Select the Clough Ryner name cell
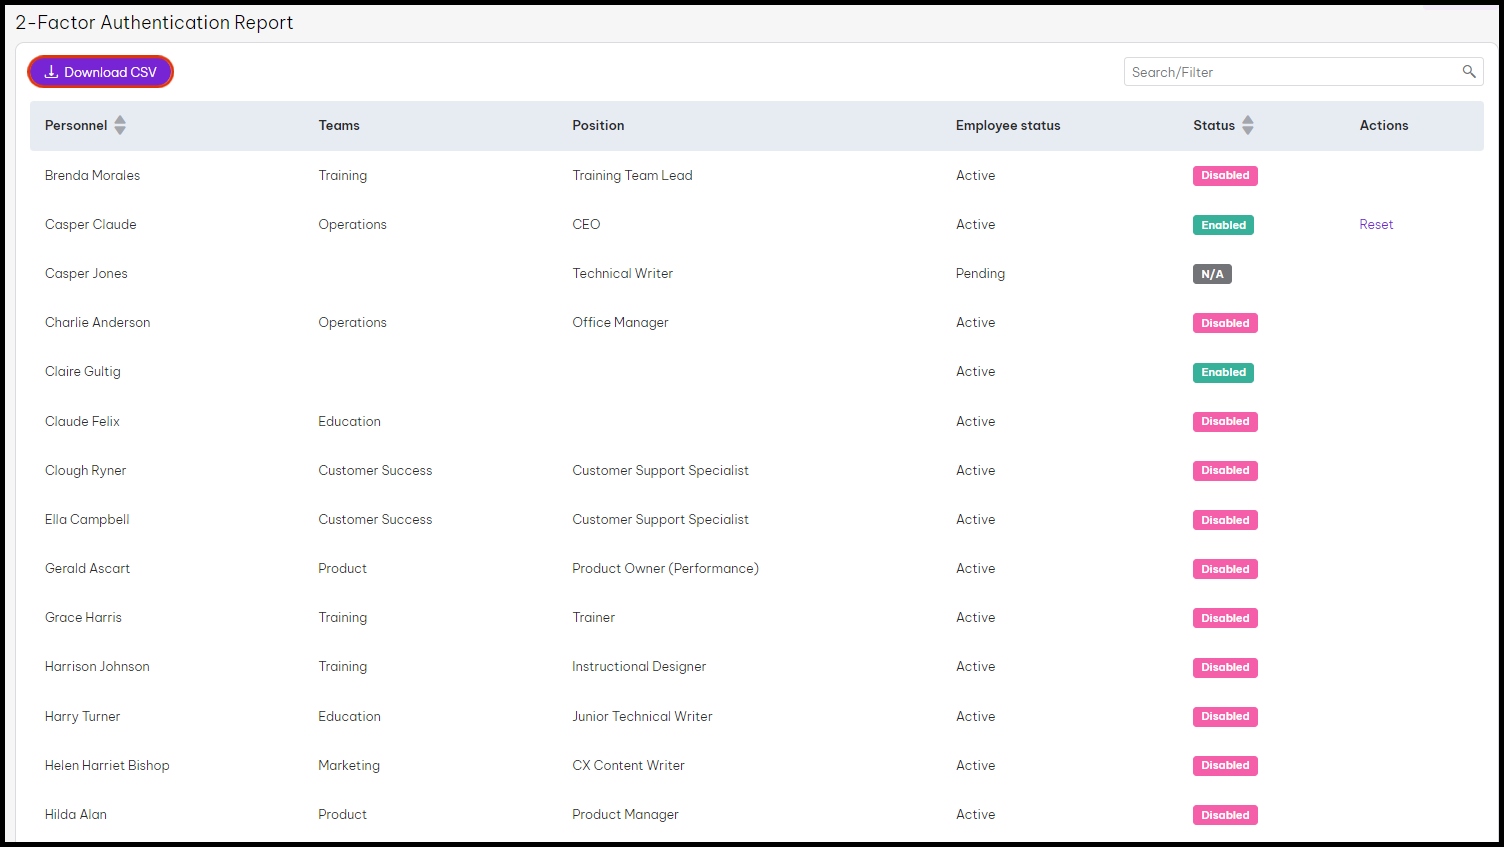Image resolution: width=1504 pixels, height=847 pixels. (85, 471)
